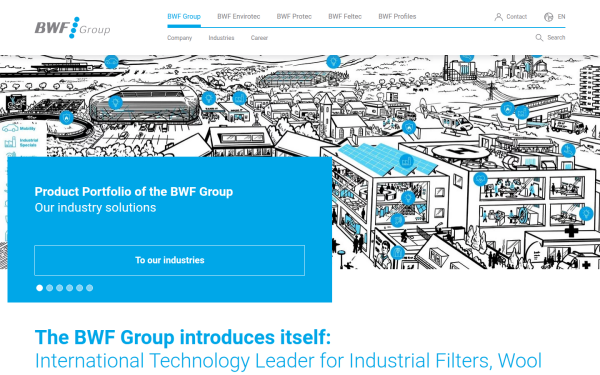Click the Our industry solutions subtitle
The width and height of the screenshot is (600, 375).
(x=95, y=207)
